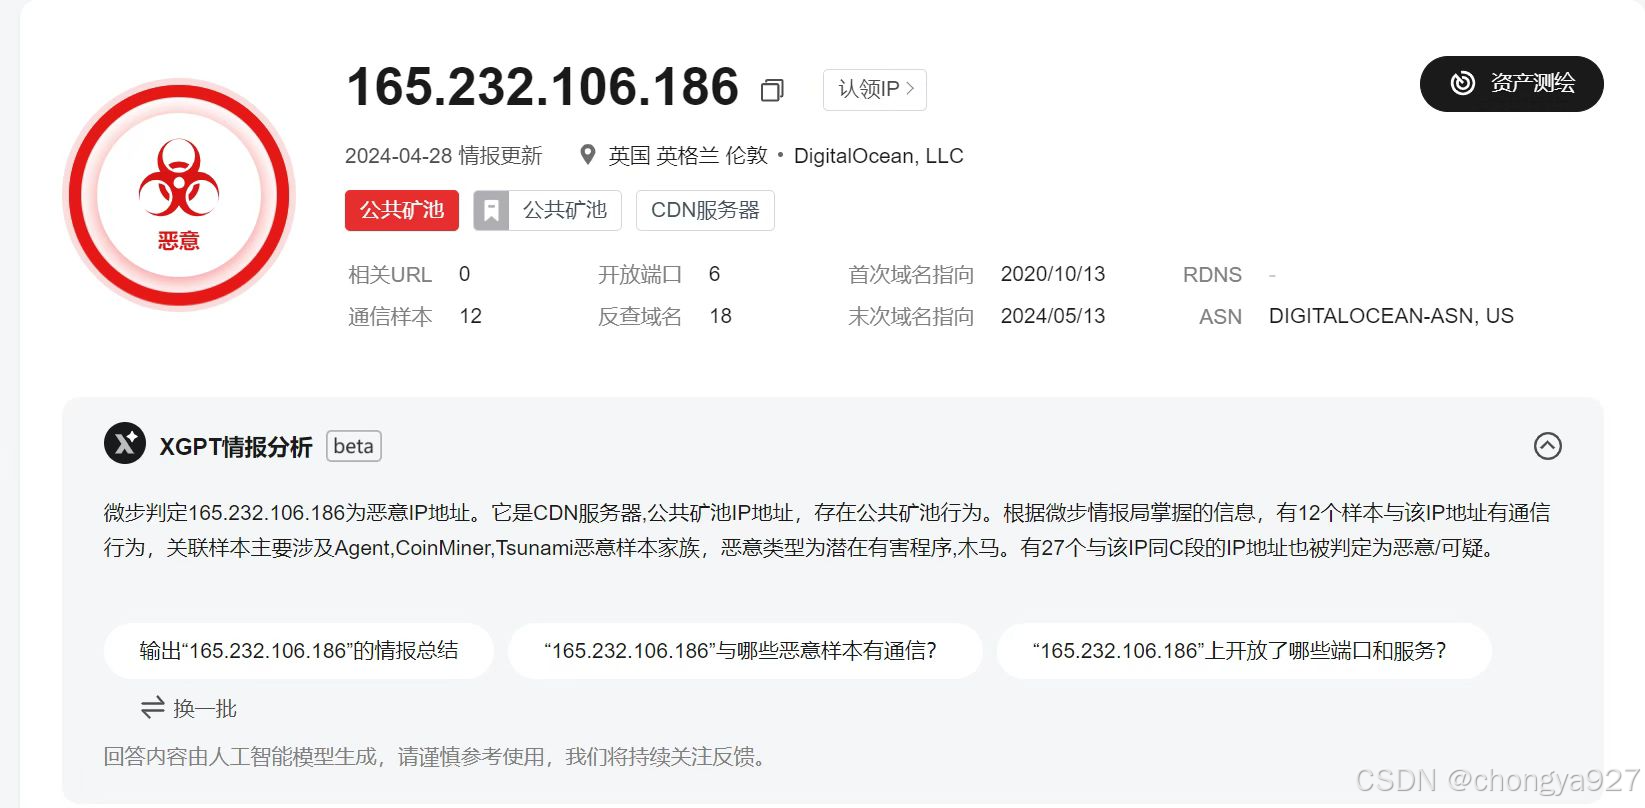The image size is (1645, 808).
Task: Click 末次域名指向 date 2024/05/13
Action: coord(1053,316)
